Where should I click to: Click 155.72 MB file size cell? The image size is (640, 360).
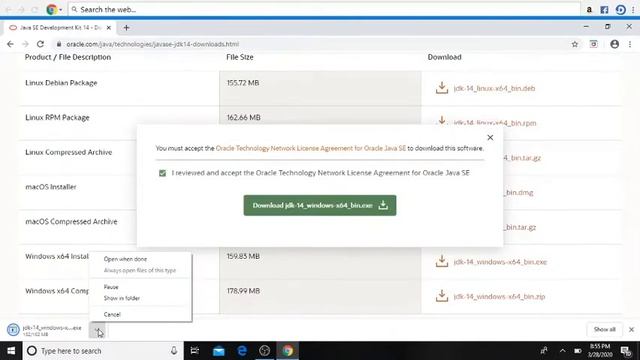click(243, 83)
